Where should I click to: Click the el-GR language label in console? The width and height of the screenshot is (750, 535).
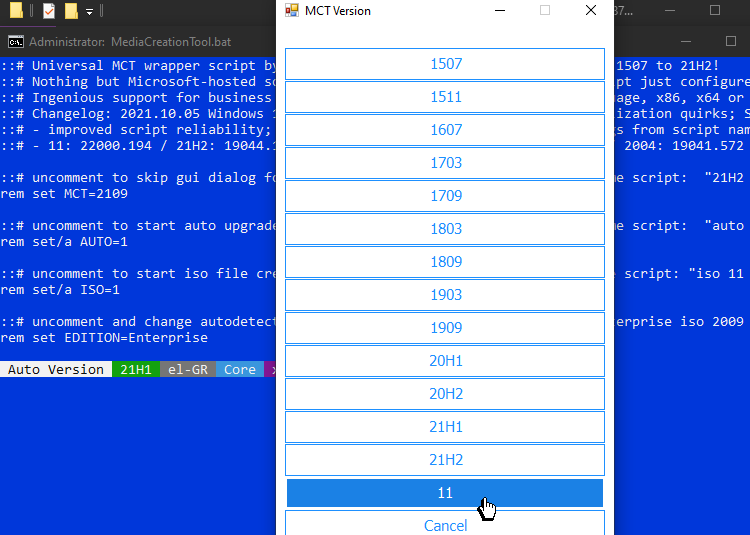(188, 369)
